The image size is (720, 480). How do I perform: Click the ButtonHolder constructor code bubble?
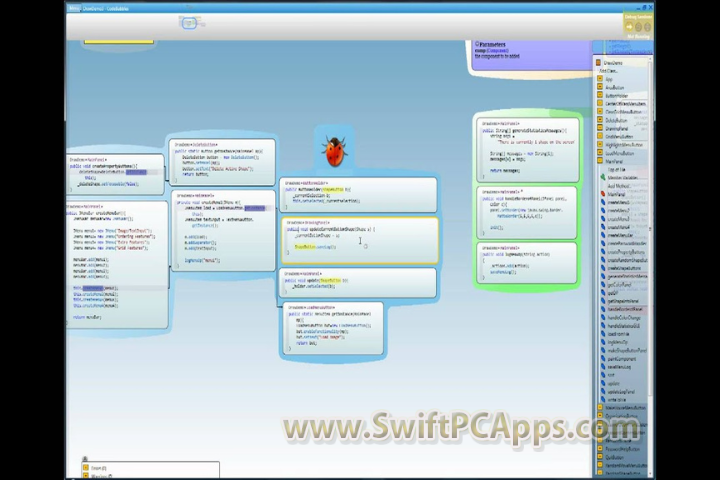(358, 195)
